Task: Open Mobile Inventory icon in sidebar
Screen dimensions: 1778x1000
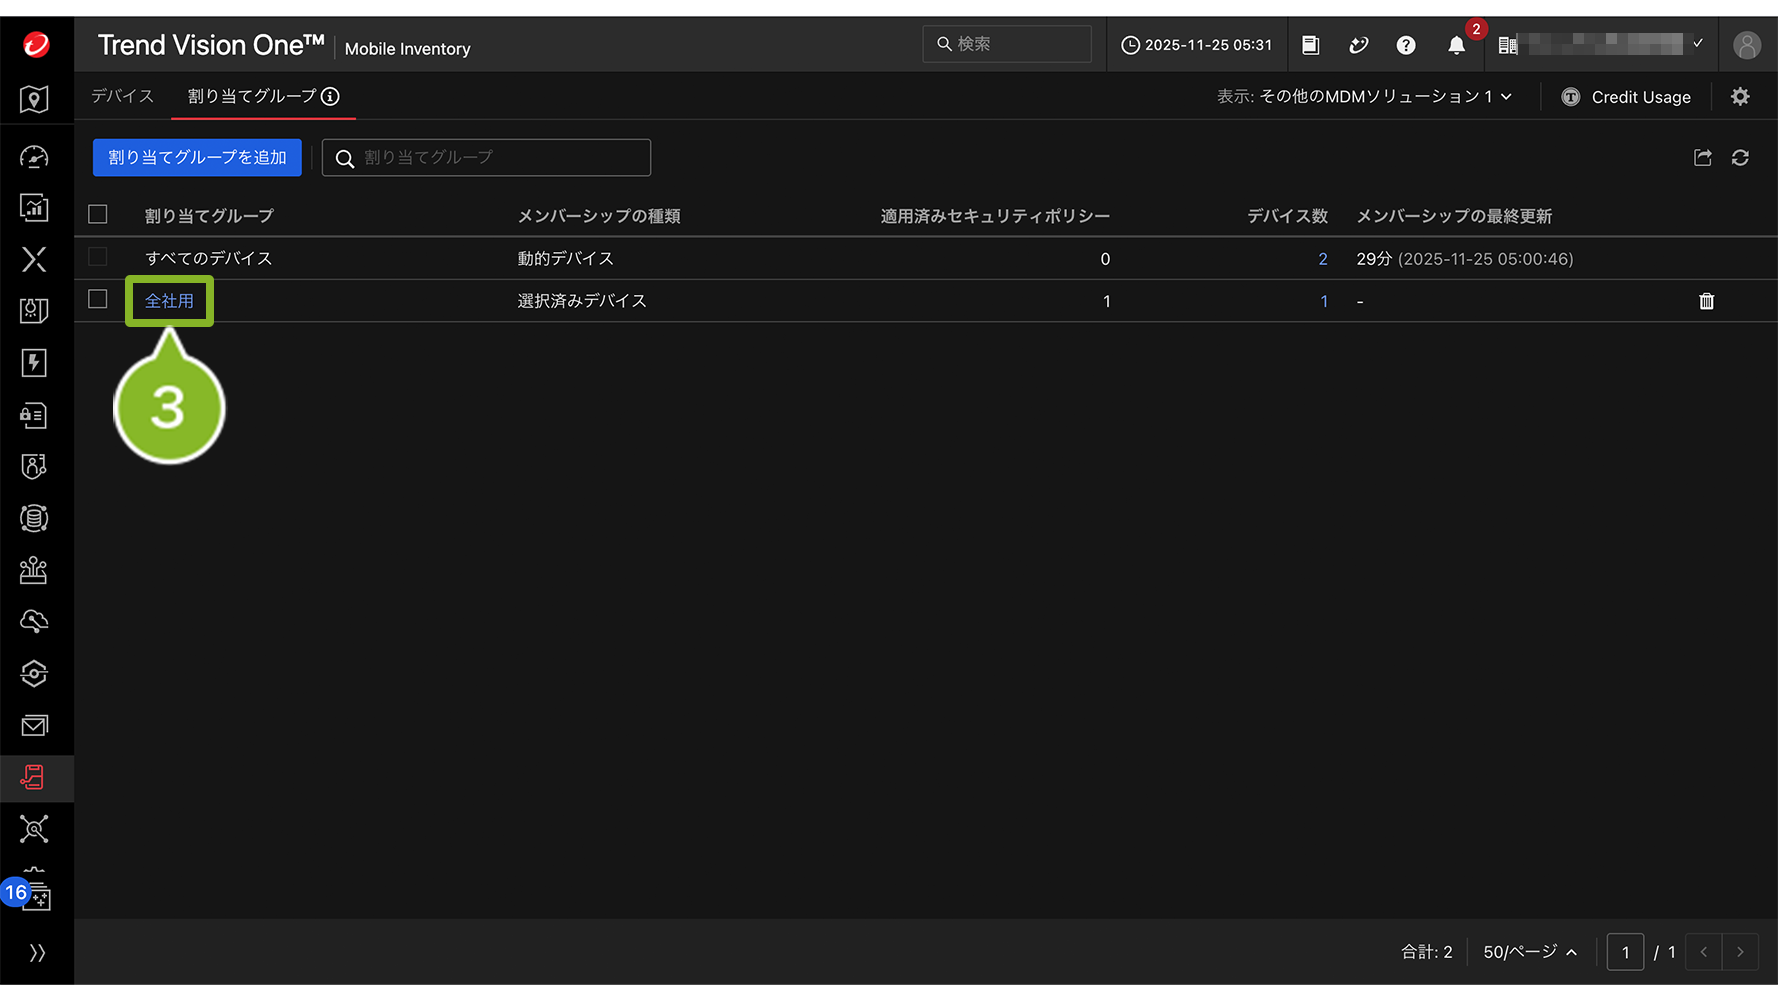Action: [34, 777]
